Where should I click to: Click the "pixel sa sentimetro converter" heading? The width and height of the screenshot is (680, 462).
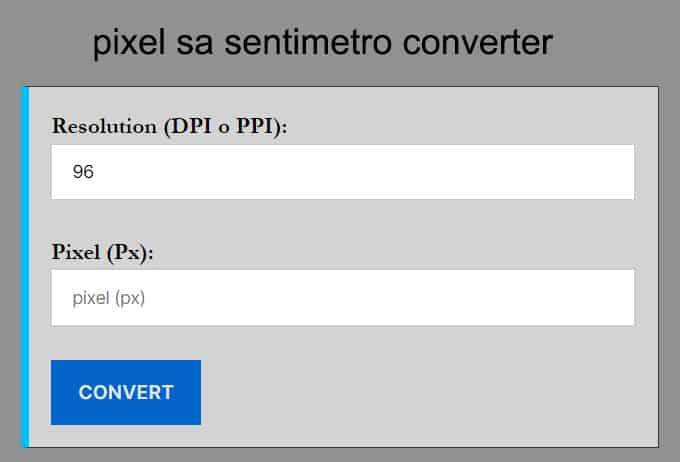click(322, 43)
